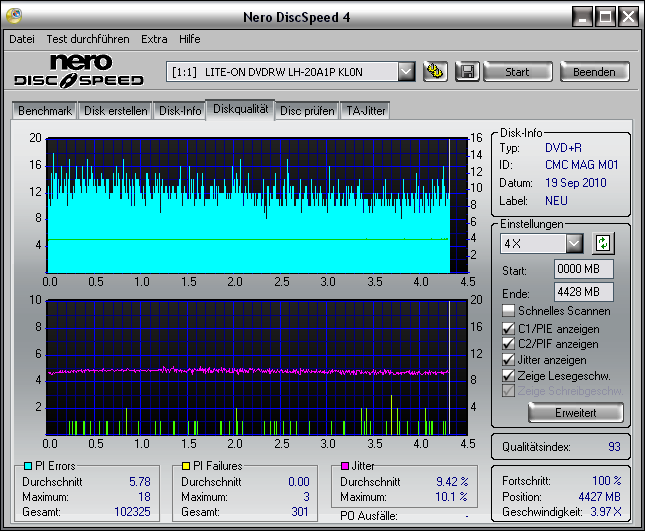Click the upper PI Errors graph

tap(257, 205)
